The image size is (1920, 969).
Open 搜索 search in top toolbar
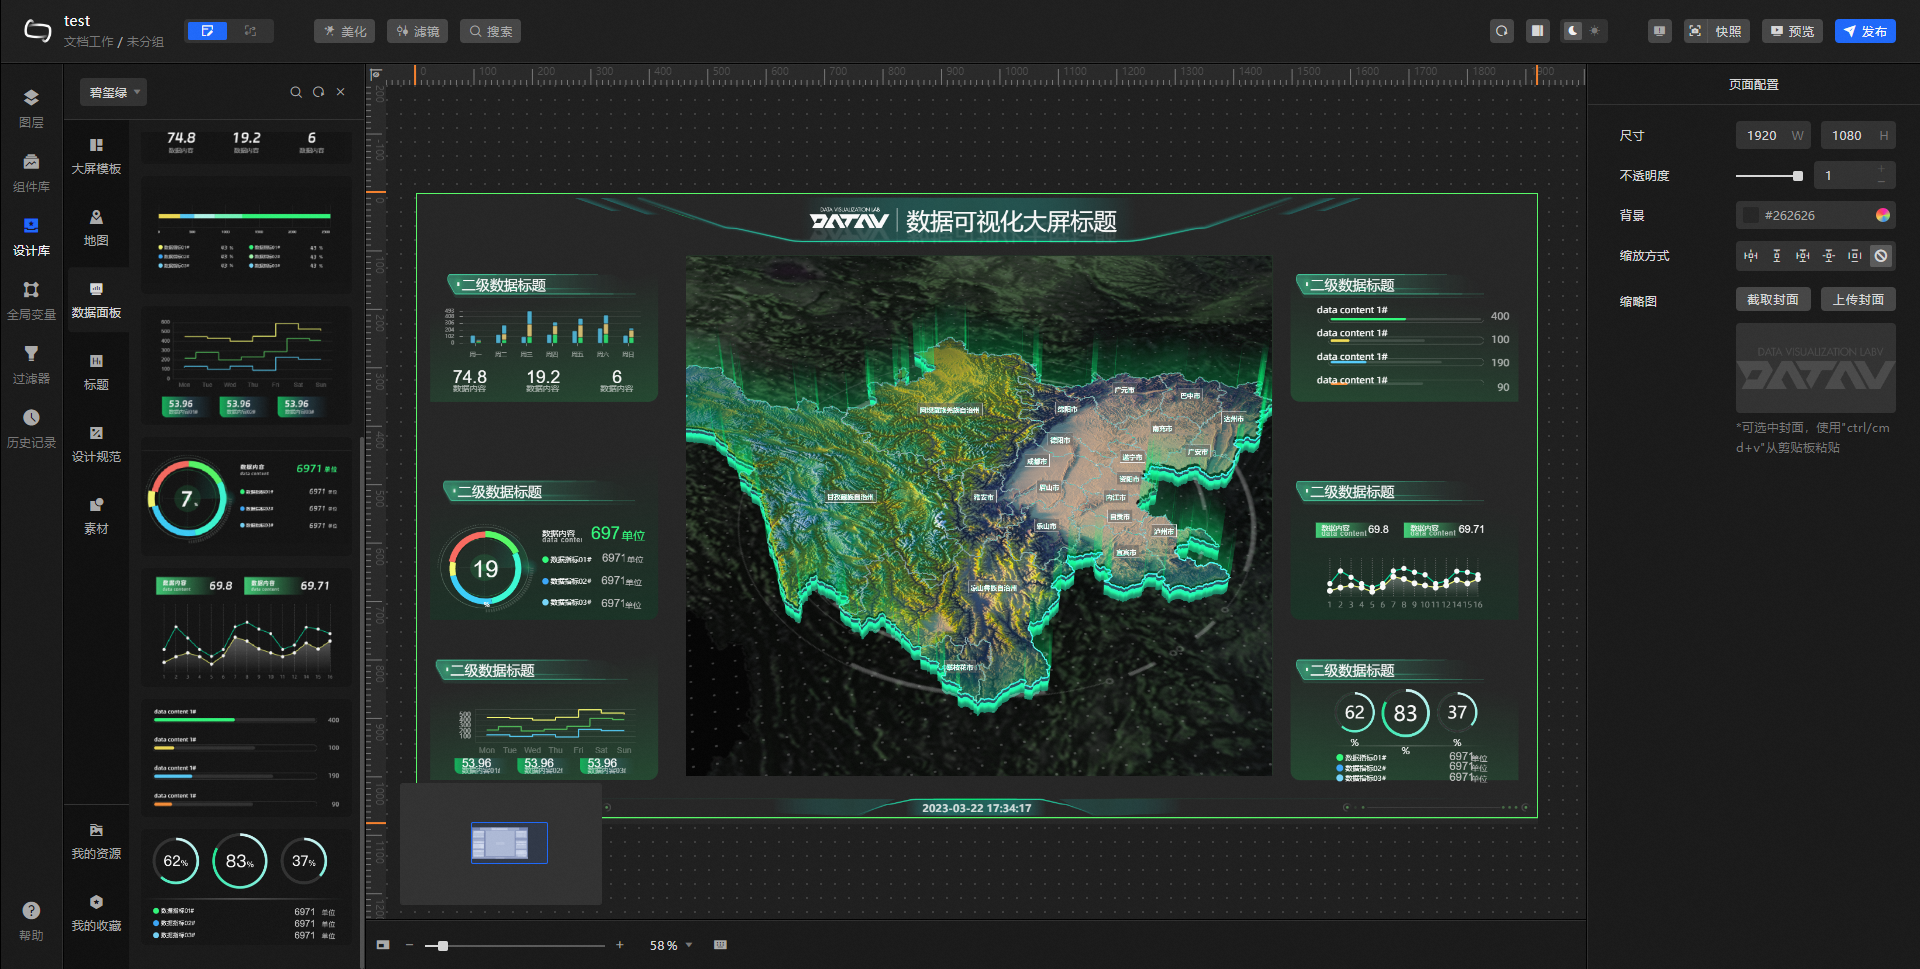pos(490,31)
